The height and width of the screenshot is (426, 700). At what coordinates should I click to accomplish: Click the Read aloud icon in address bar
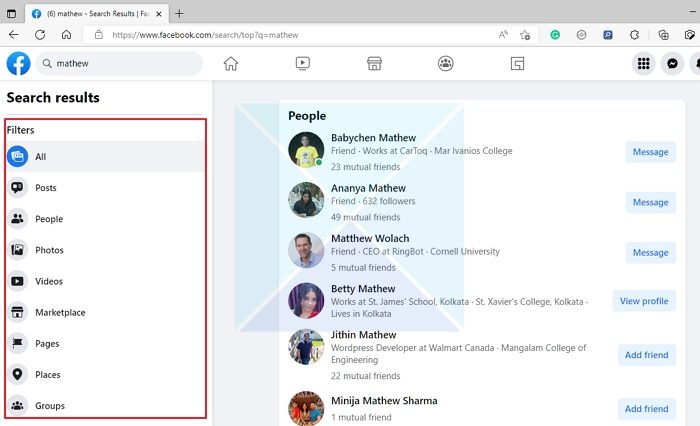point(503,35)
